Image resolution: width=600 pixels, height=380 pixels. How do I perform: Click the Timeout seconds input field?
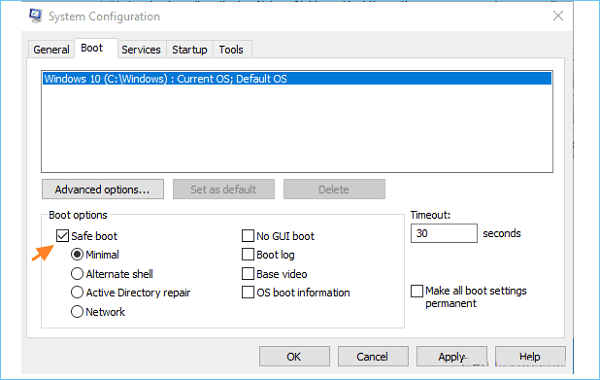[x=444, y=233]
